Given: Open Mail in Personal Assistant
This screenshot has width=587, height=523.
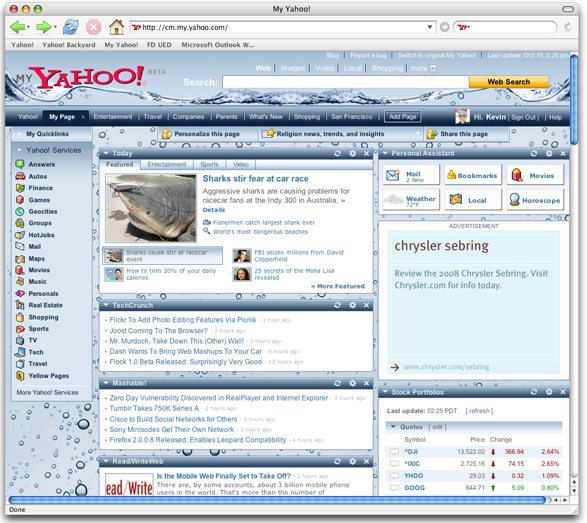Looking at the screenshot, I should 411,176.
